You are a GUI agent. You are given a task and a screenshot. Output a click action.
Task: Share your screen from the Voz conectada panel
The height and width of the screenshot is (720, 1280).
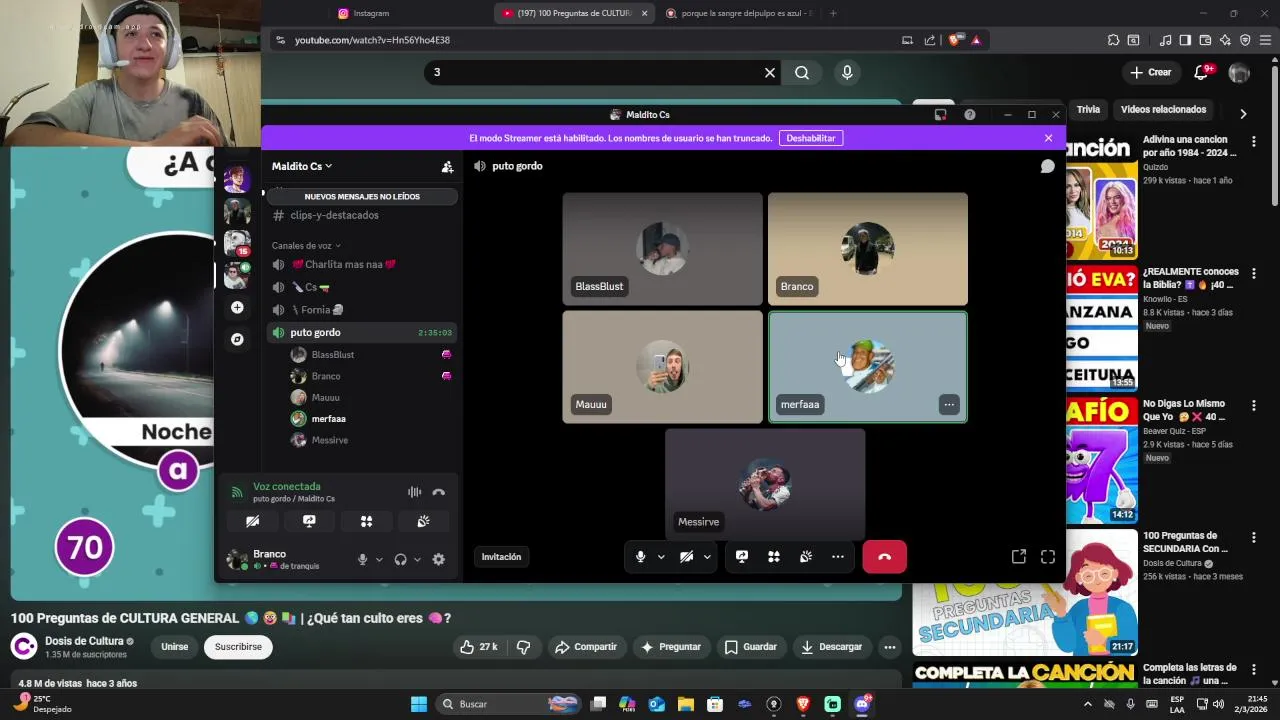[x=309, y=521]
